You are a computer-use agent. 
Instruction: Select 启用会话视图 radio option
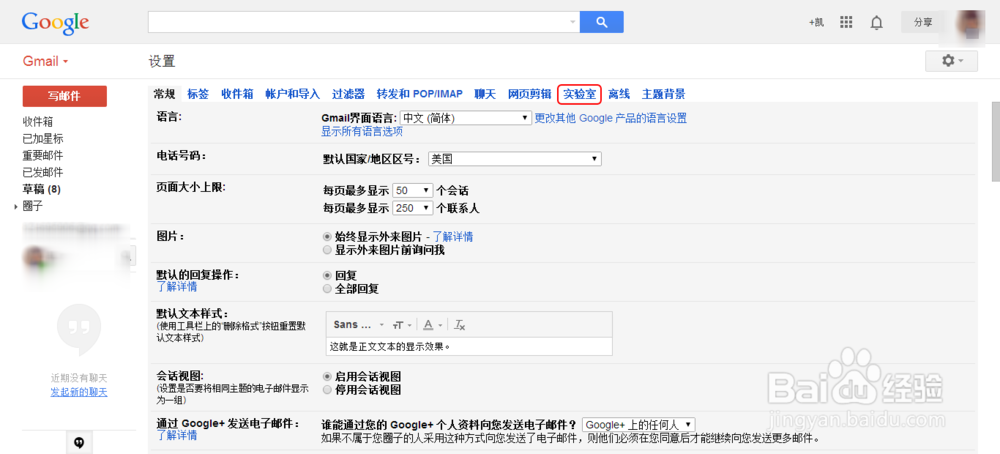(327, 376)
